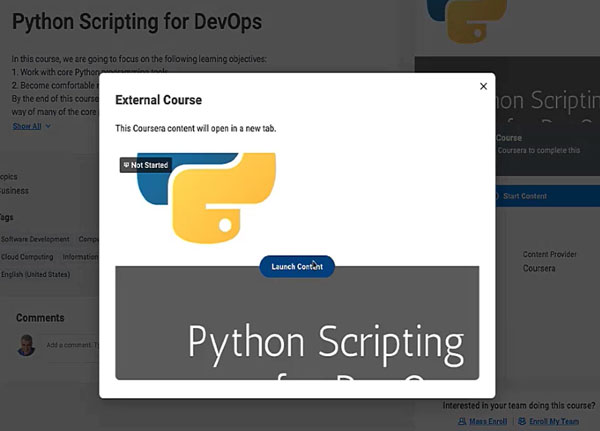Click the Coursera content provider name

point(539,268)
